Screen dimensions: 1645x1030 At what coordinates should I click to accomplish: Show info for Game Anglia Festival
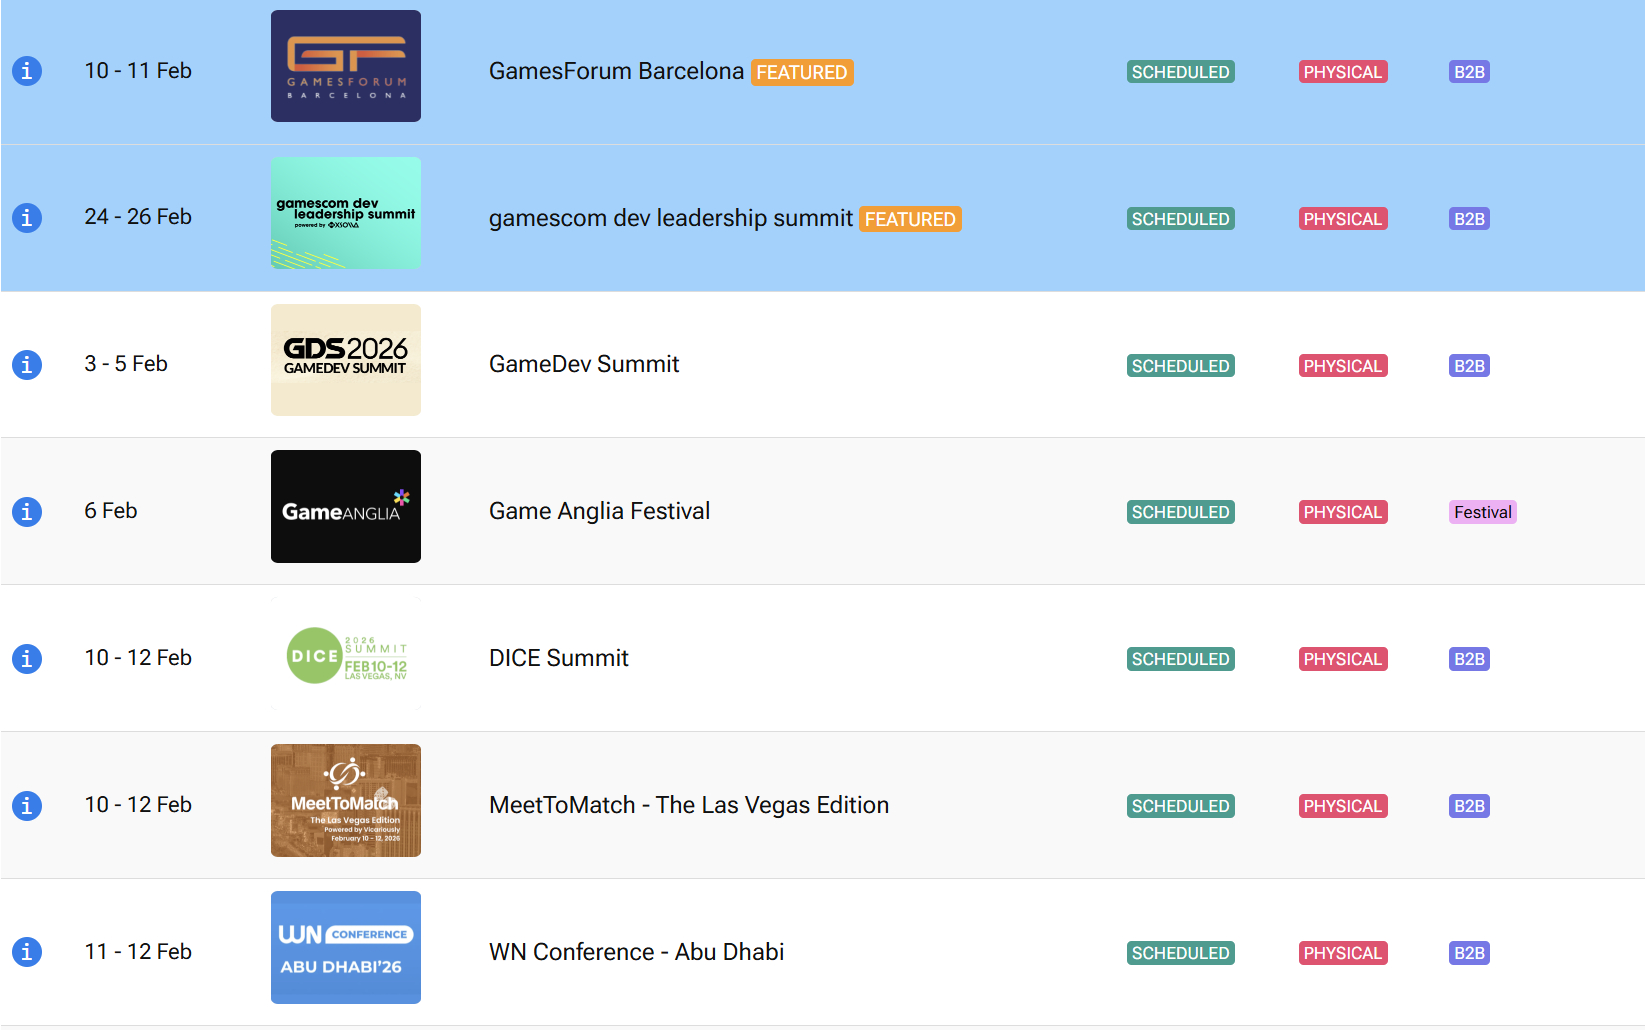coord(27,512)
